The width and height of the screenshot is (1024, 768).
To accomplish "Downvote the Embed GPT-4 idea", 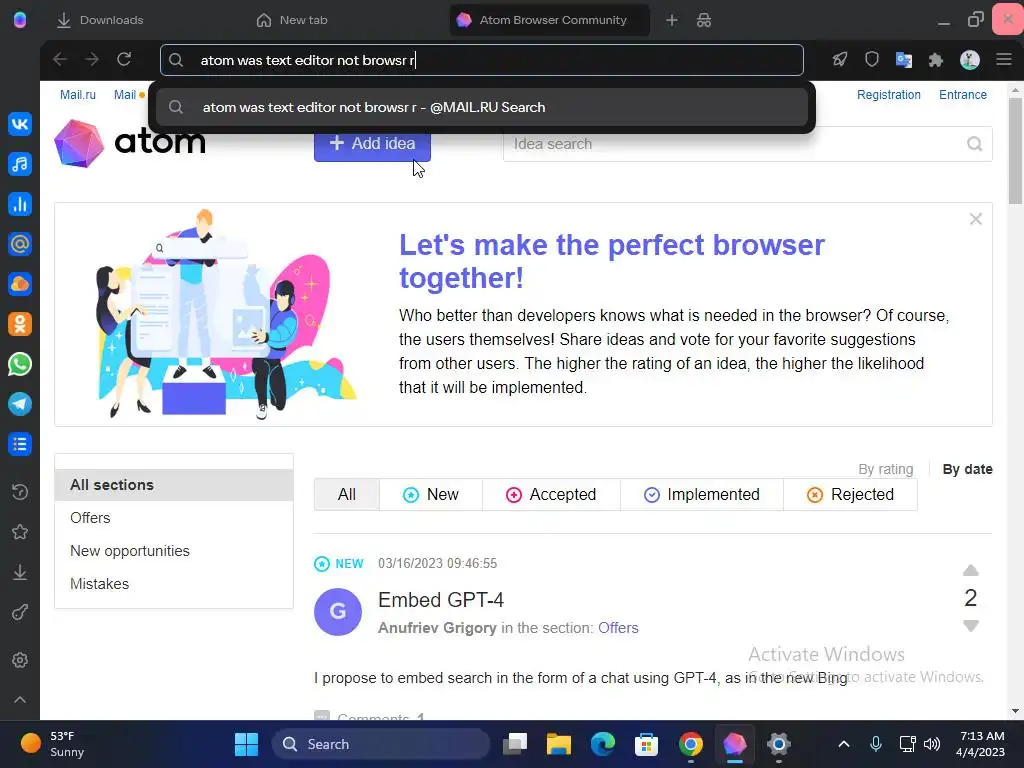I will point(971,626).
